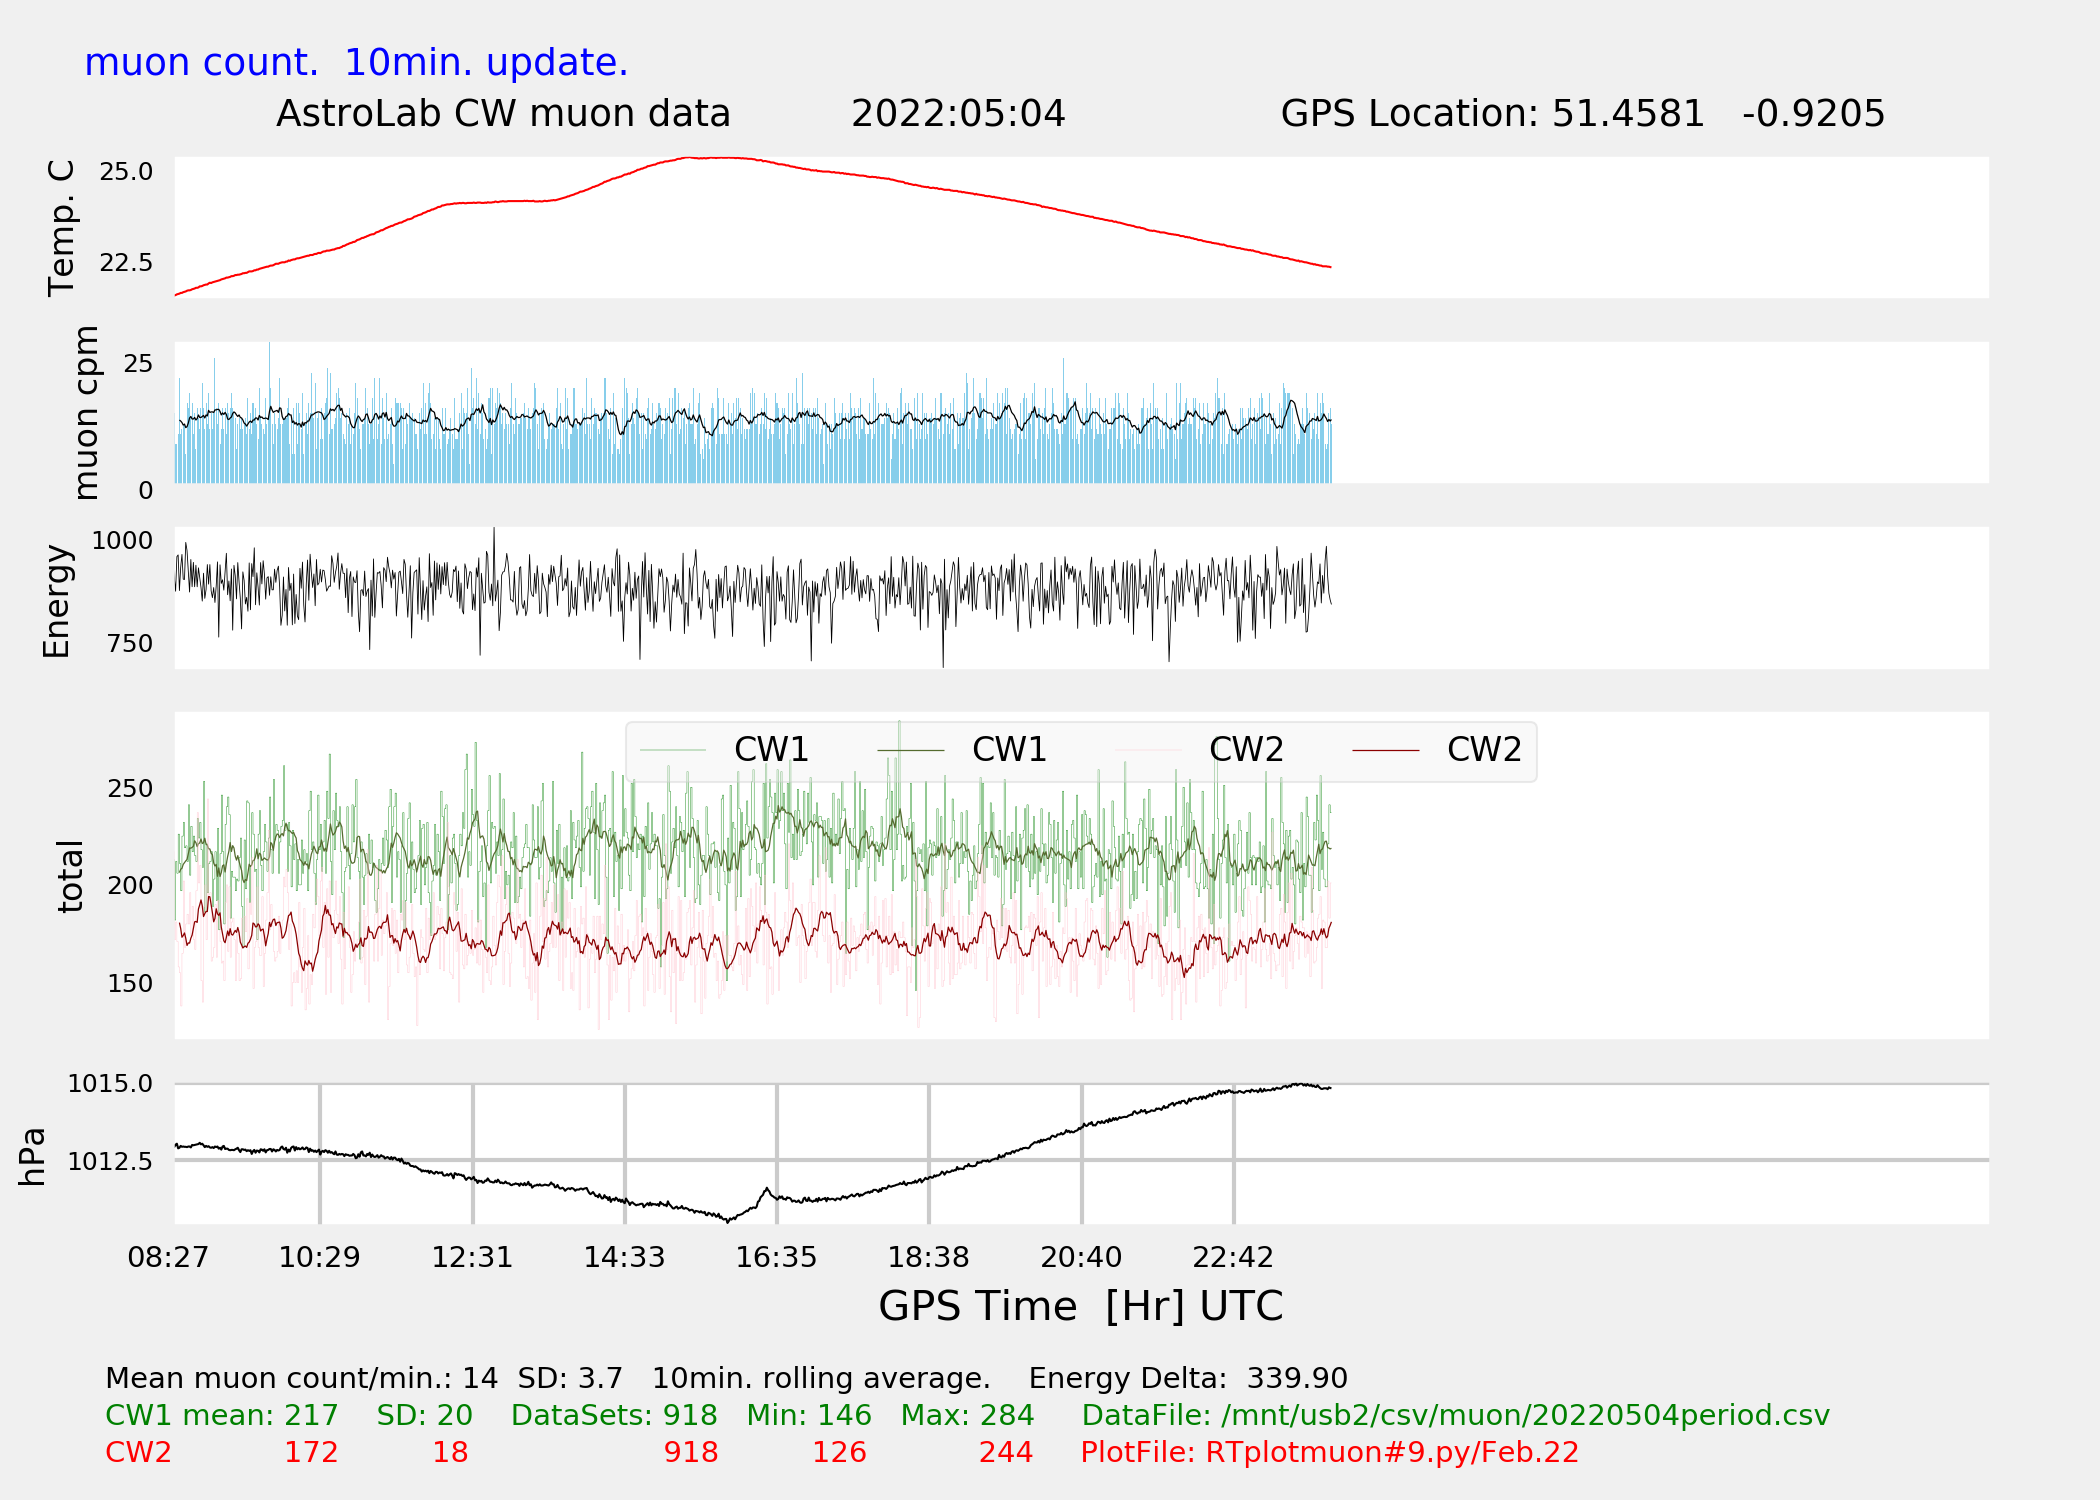Click the '18:38' time tick label
Screen dimensions: 2100x1500
pyautogui.click(x=929, y=1257)
